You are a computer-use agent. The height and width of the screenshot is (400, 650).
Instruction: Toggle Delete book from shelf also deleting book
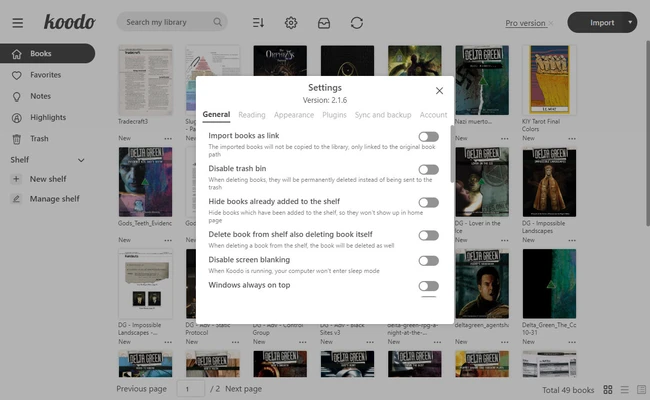(x=428, y=235)
